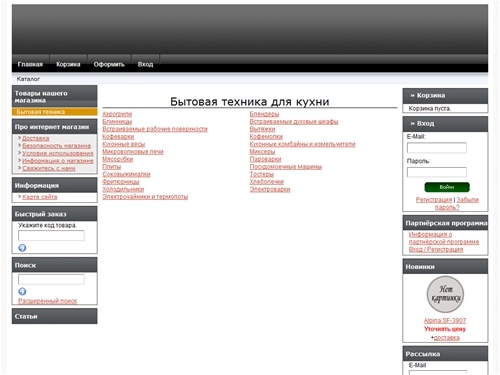The width and height of the screenshot is (500, 375).
Task: Open the Миксеры category
Action: coord(262,152)
